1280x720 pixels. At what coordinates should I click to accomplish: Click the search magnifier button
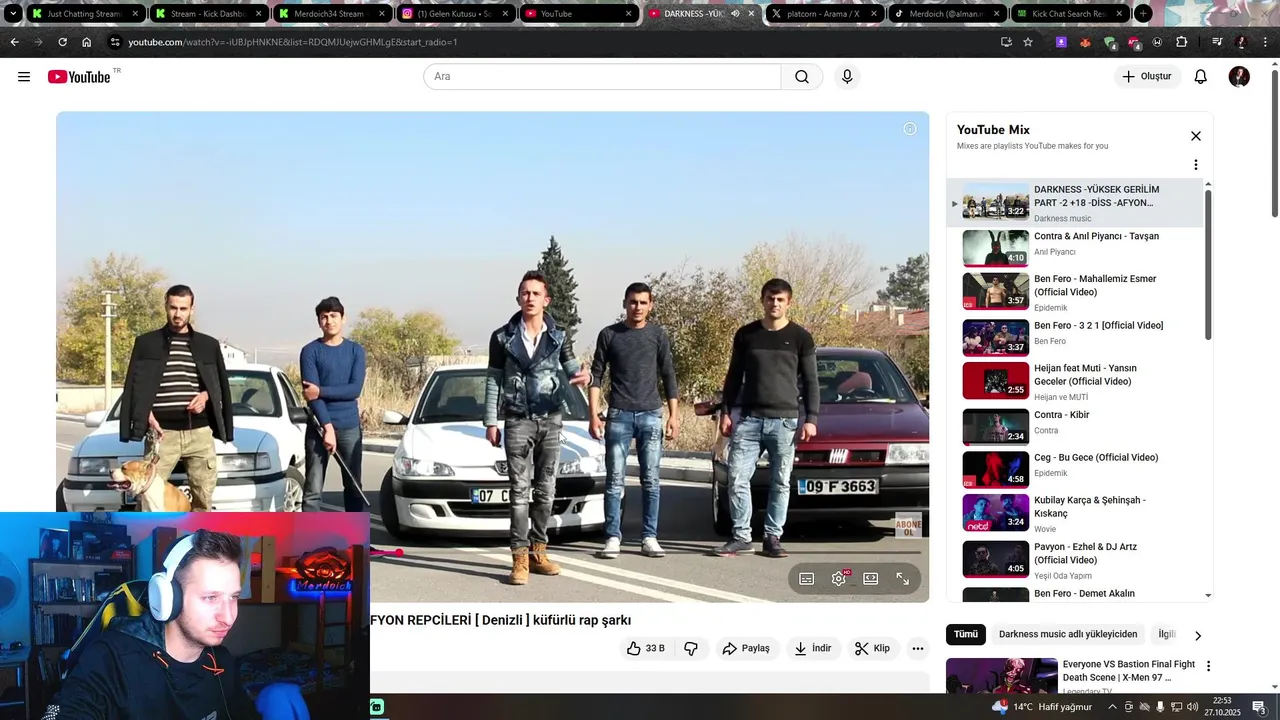[x=802, y=77]
